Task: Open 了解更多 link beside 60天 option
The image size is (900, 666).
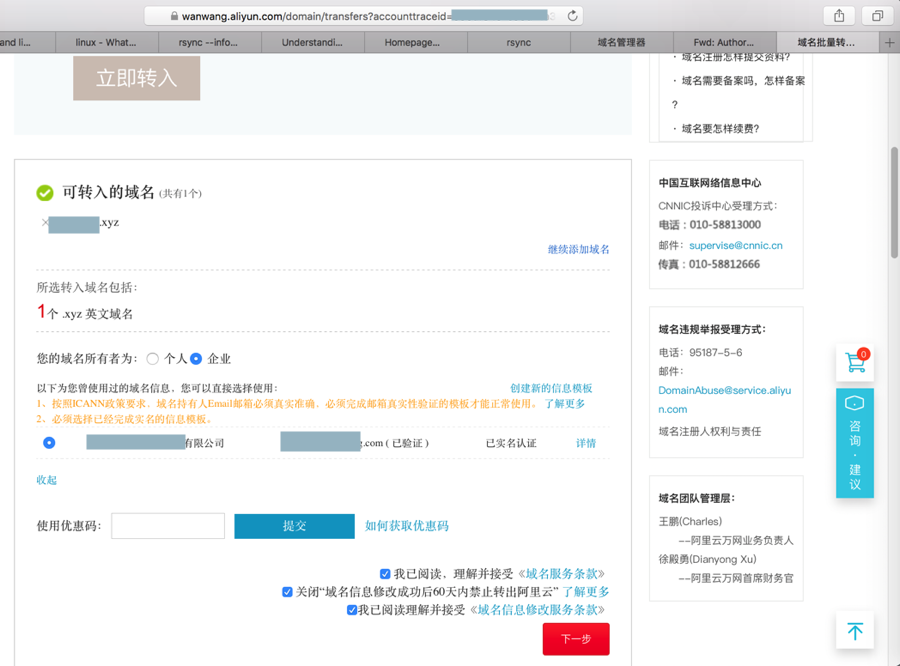Action: click(x=586, y=592)
